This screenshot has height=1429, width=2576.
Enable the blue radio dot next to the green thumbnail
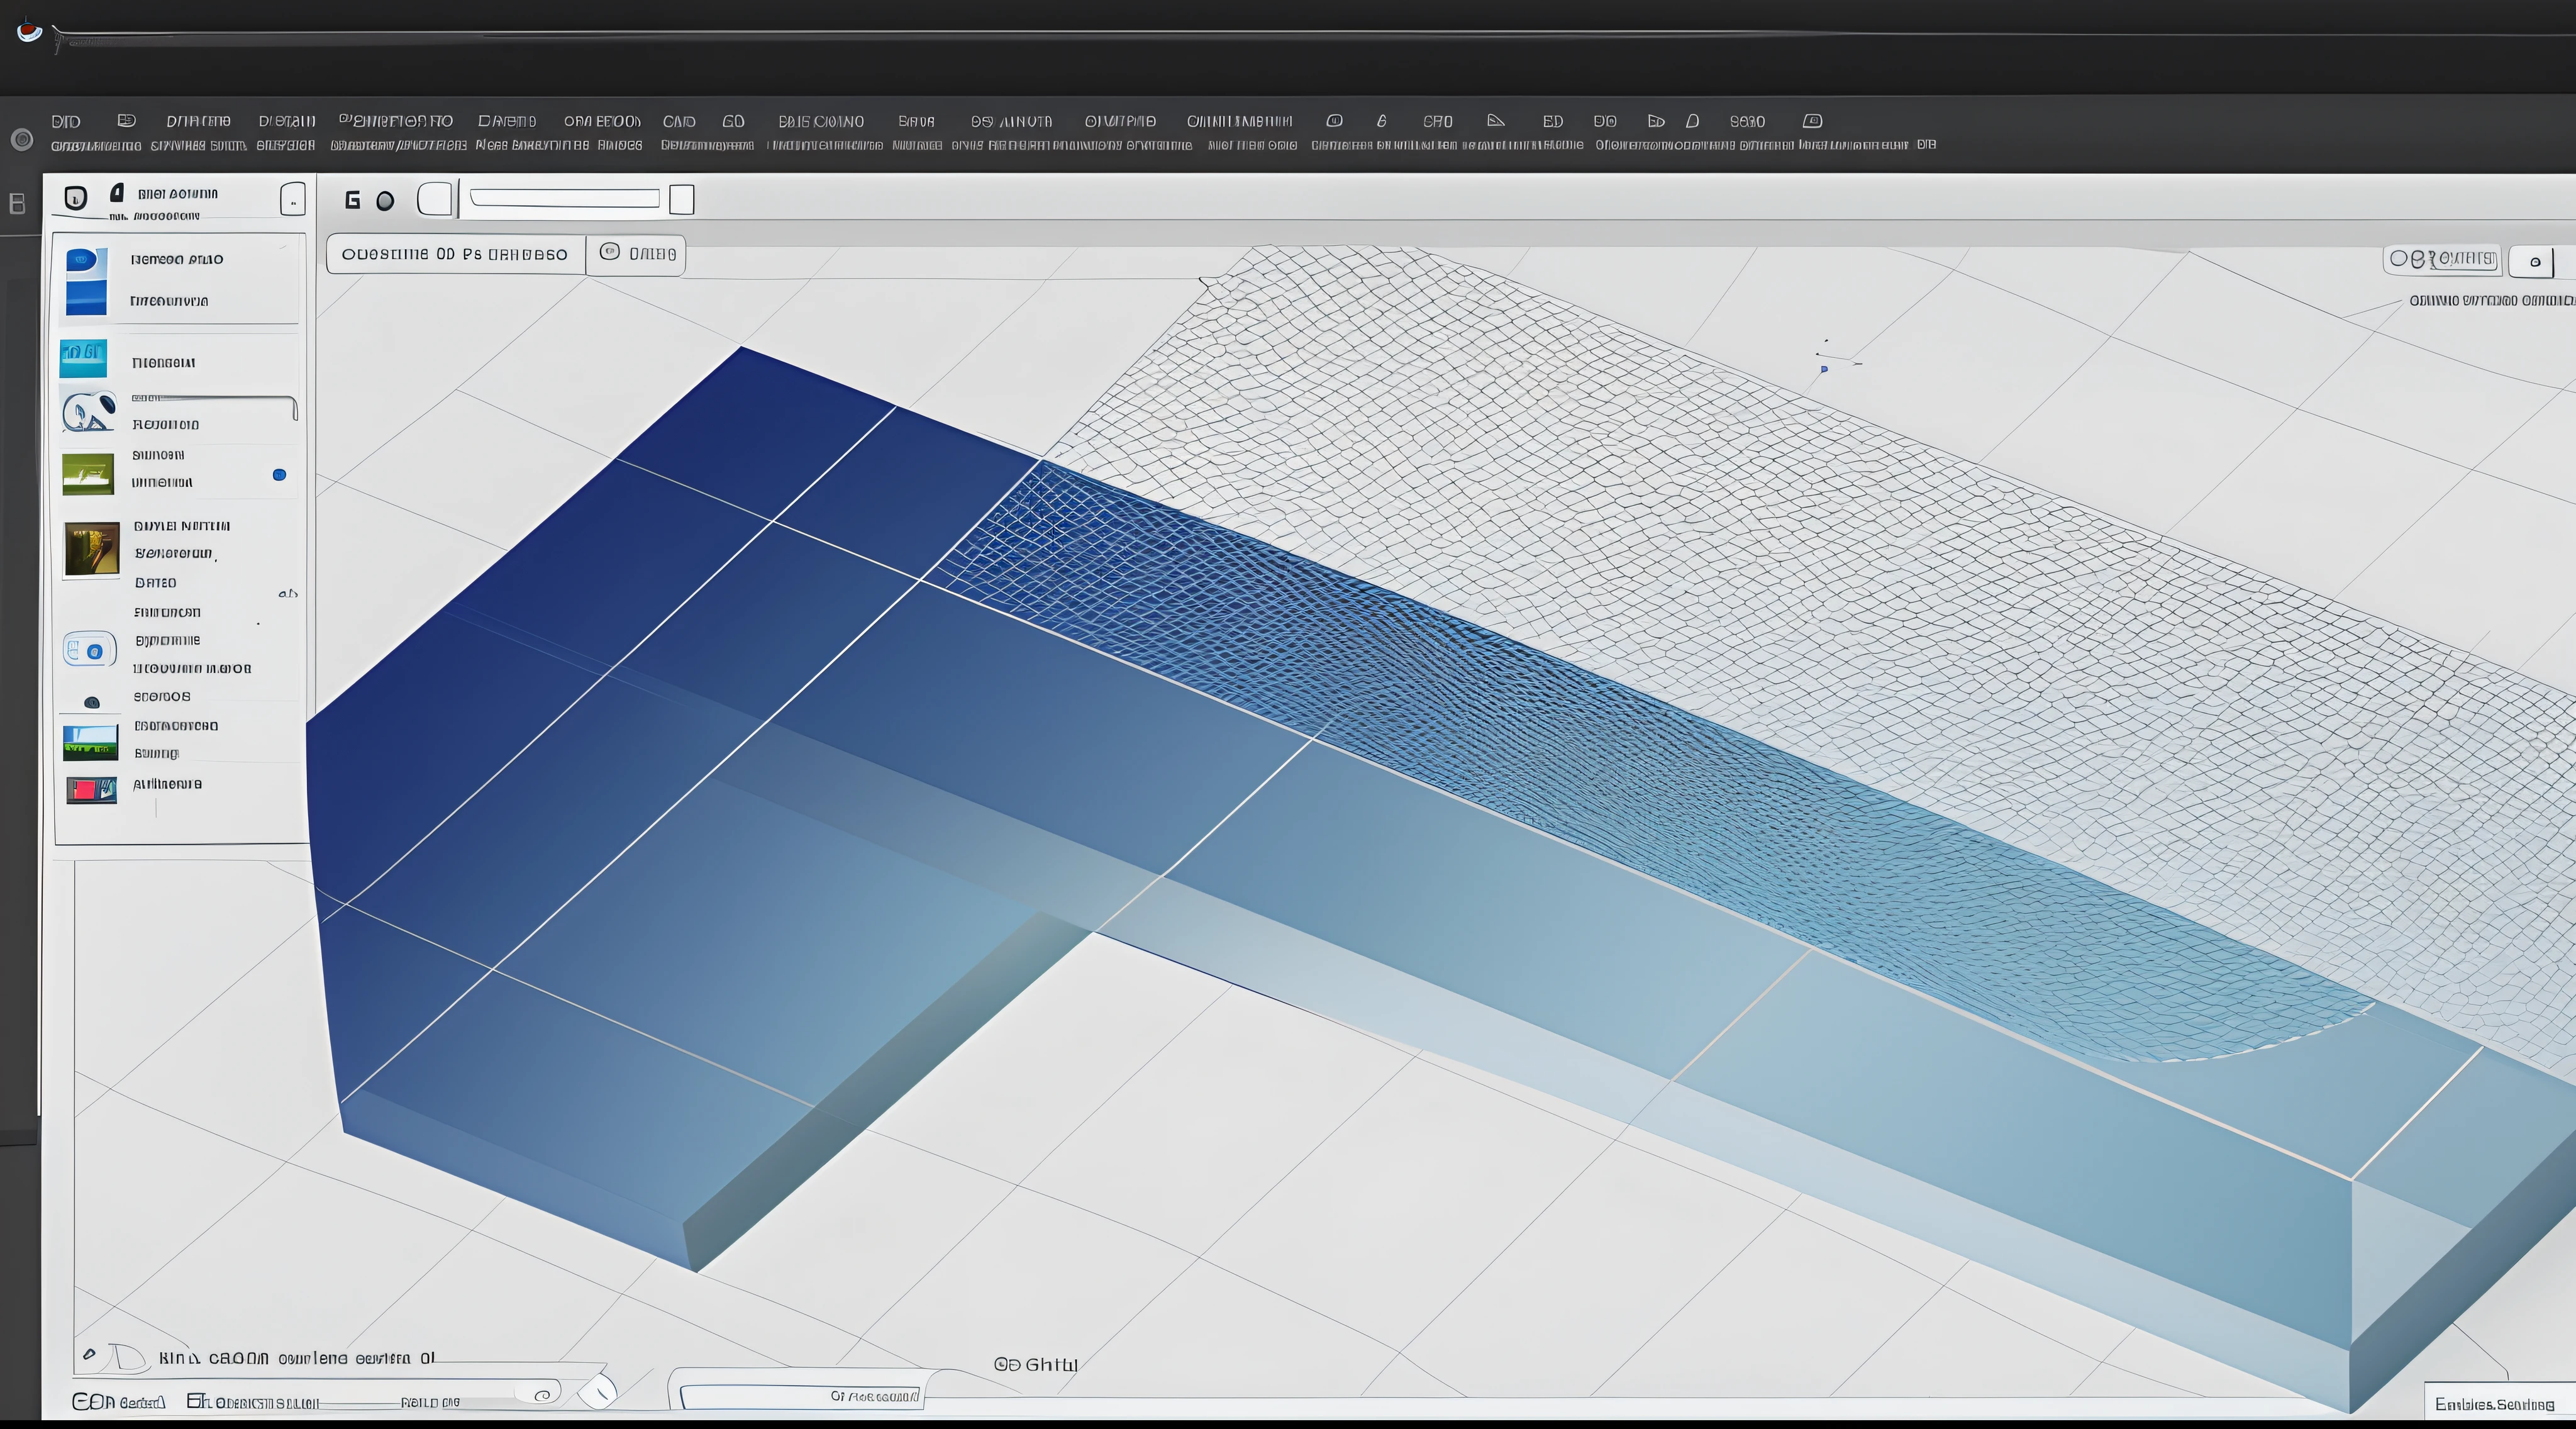(279, 475)
